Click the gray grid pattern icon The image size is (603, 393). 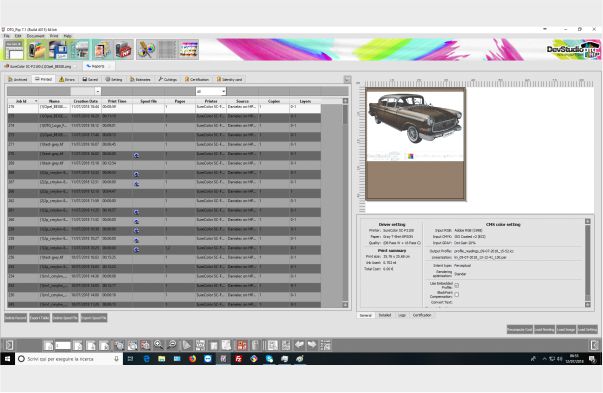tap(167, 50)
